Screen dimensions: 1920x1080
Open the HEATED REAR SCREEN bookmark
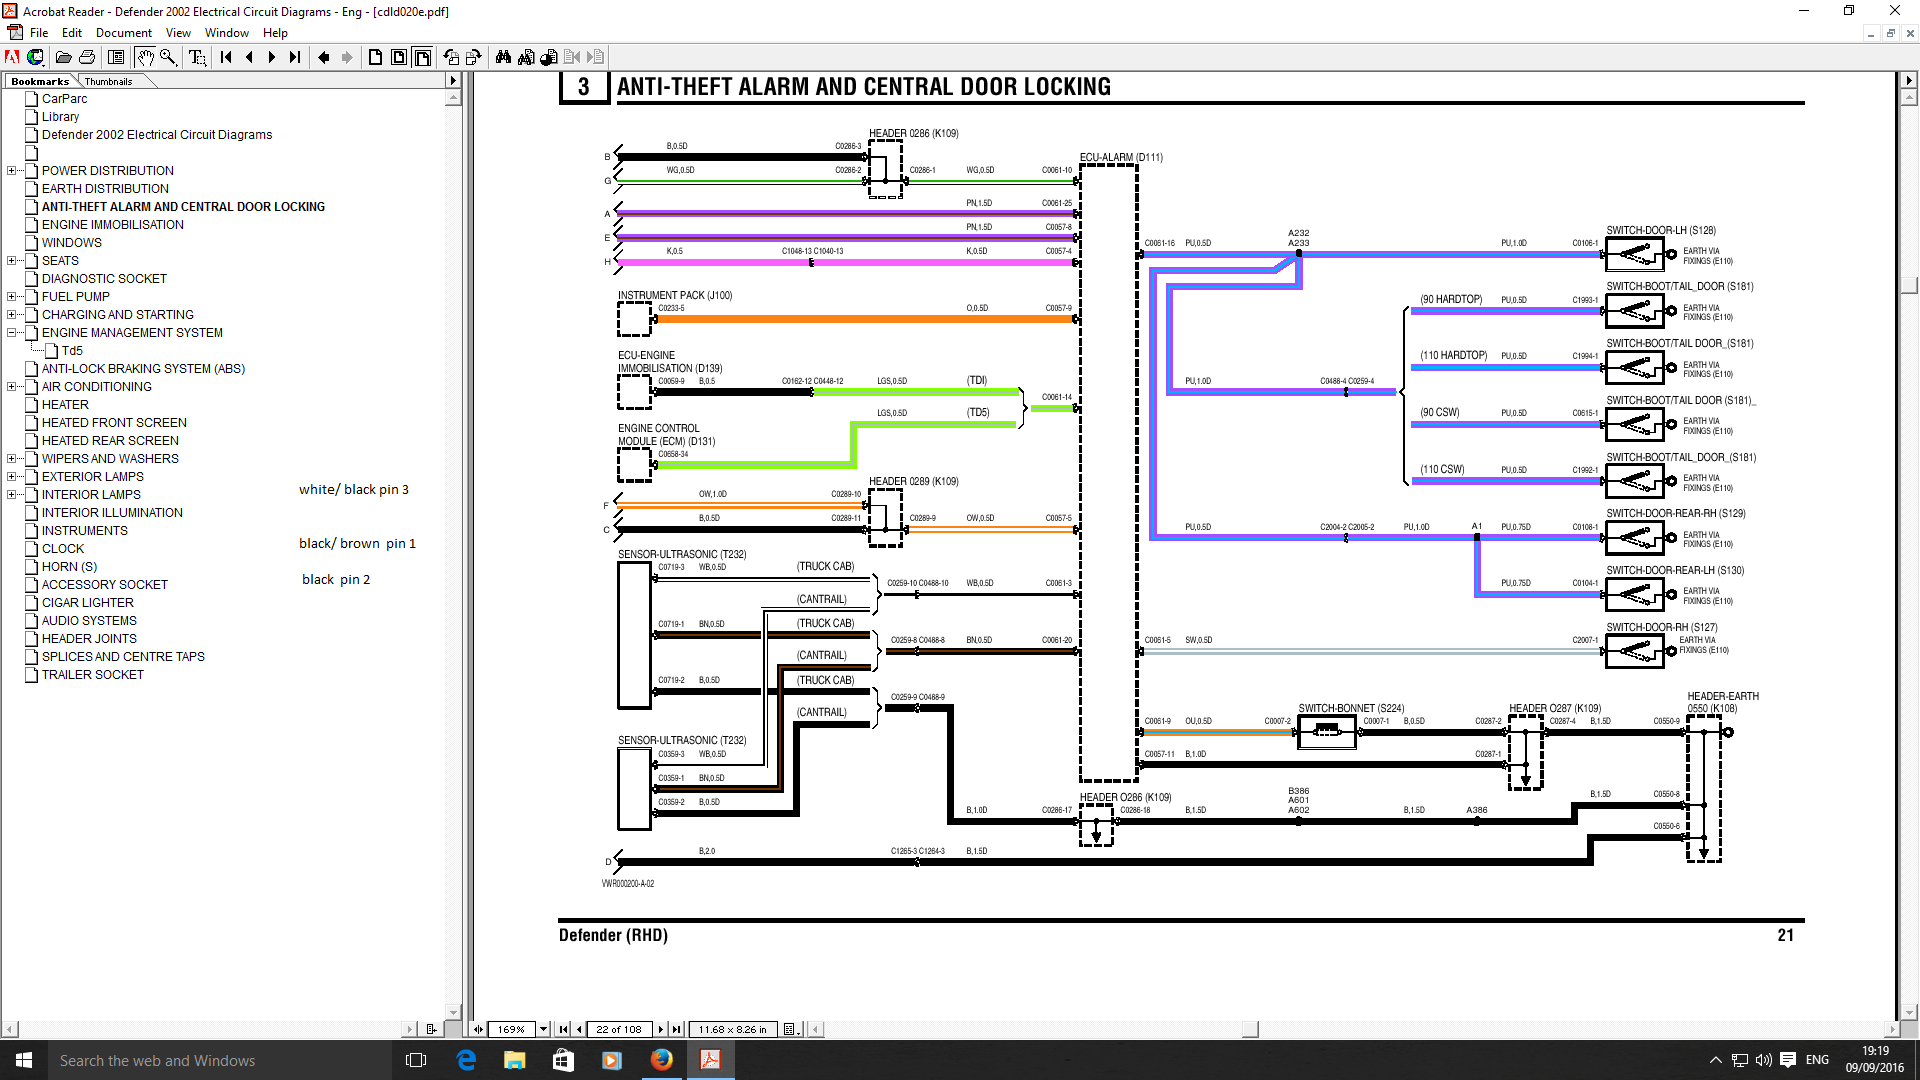pyautogui.click(x=110, y=441)
